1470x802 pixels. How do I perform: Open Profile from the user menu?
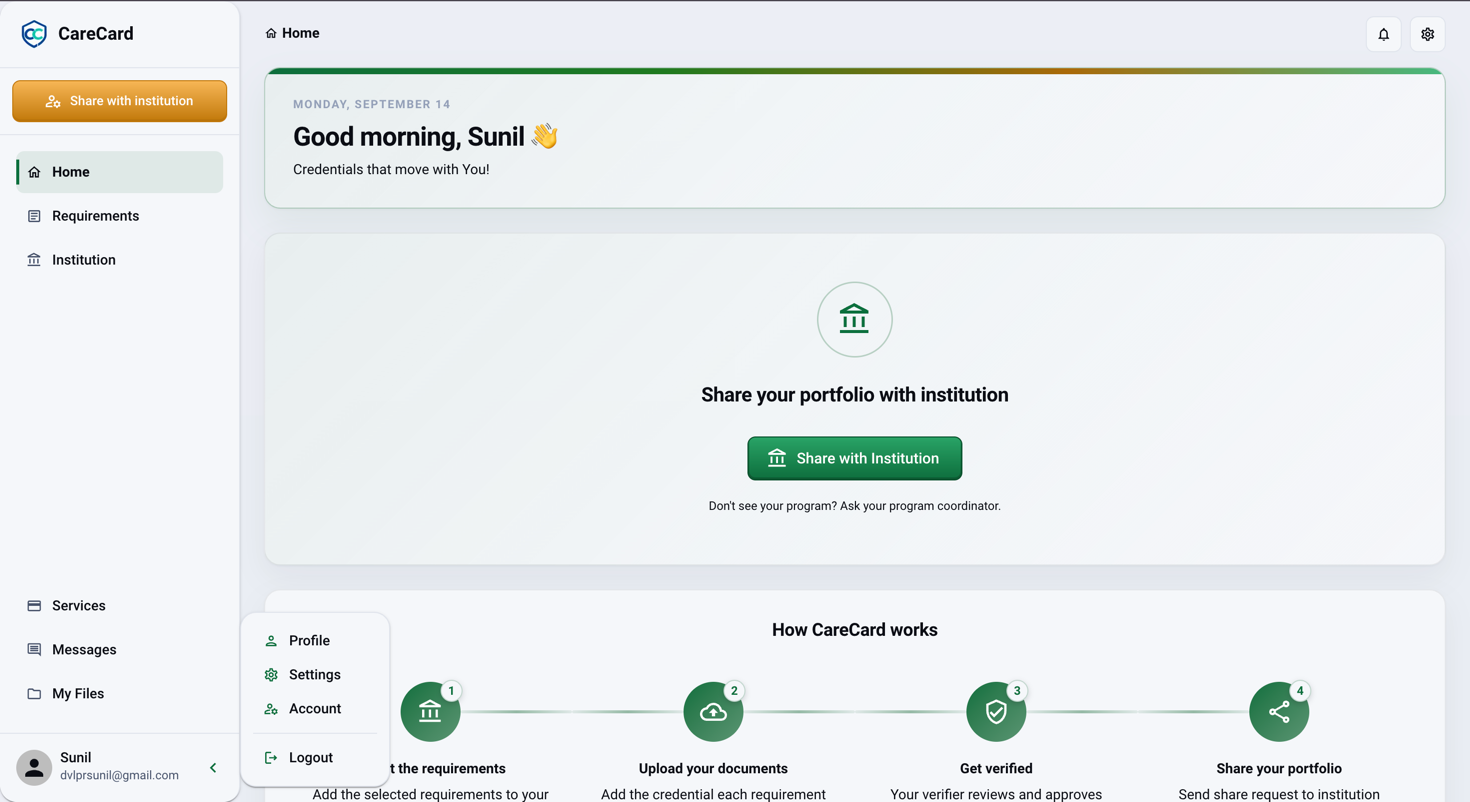315,641
